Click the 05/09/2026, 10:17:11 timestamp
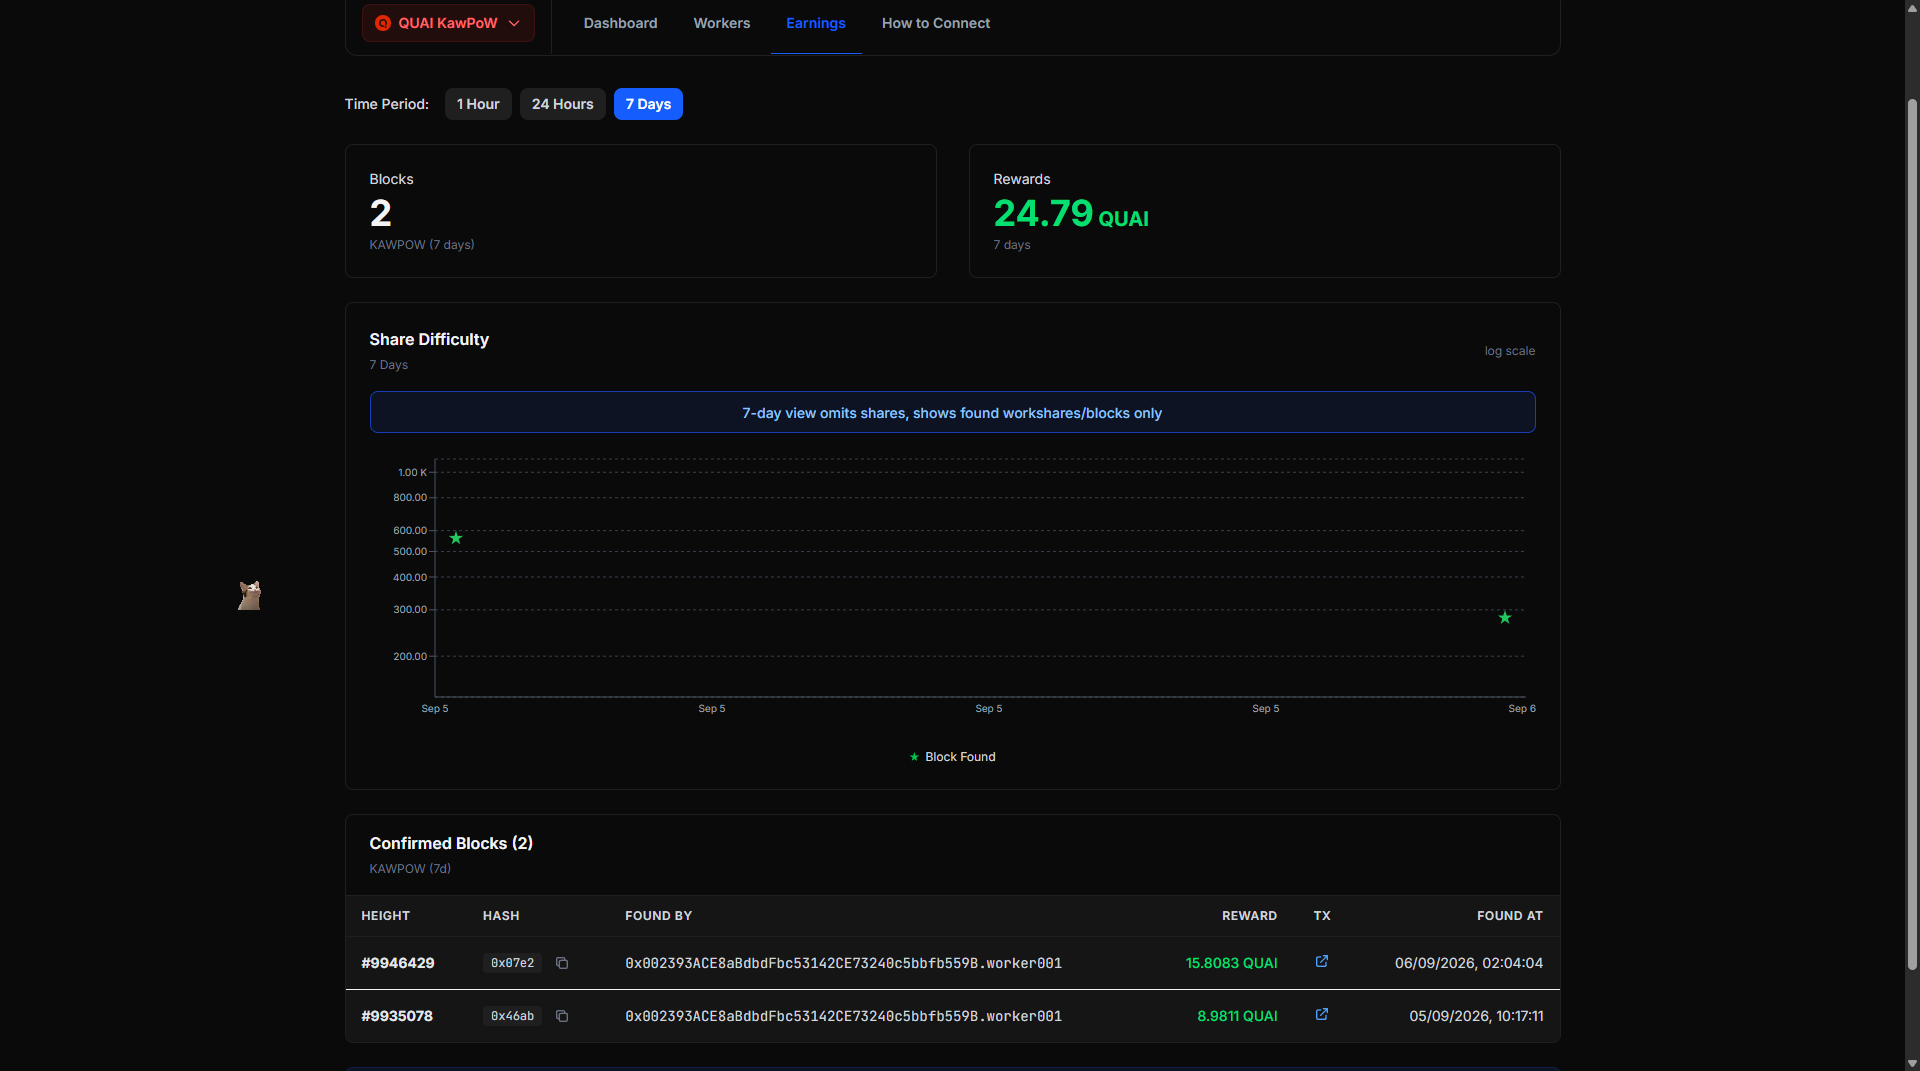Viewport: 1920px width, 1071px height. (x=1476, y=1016)
